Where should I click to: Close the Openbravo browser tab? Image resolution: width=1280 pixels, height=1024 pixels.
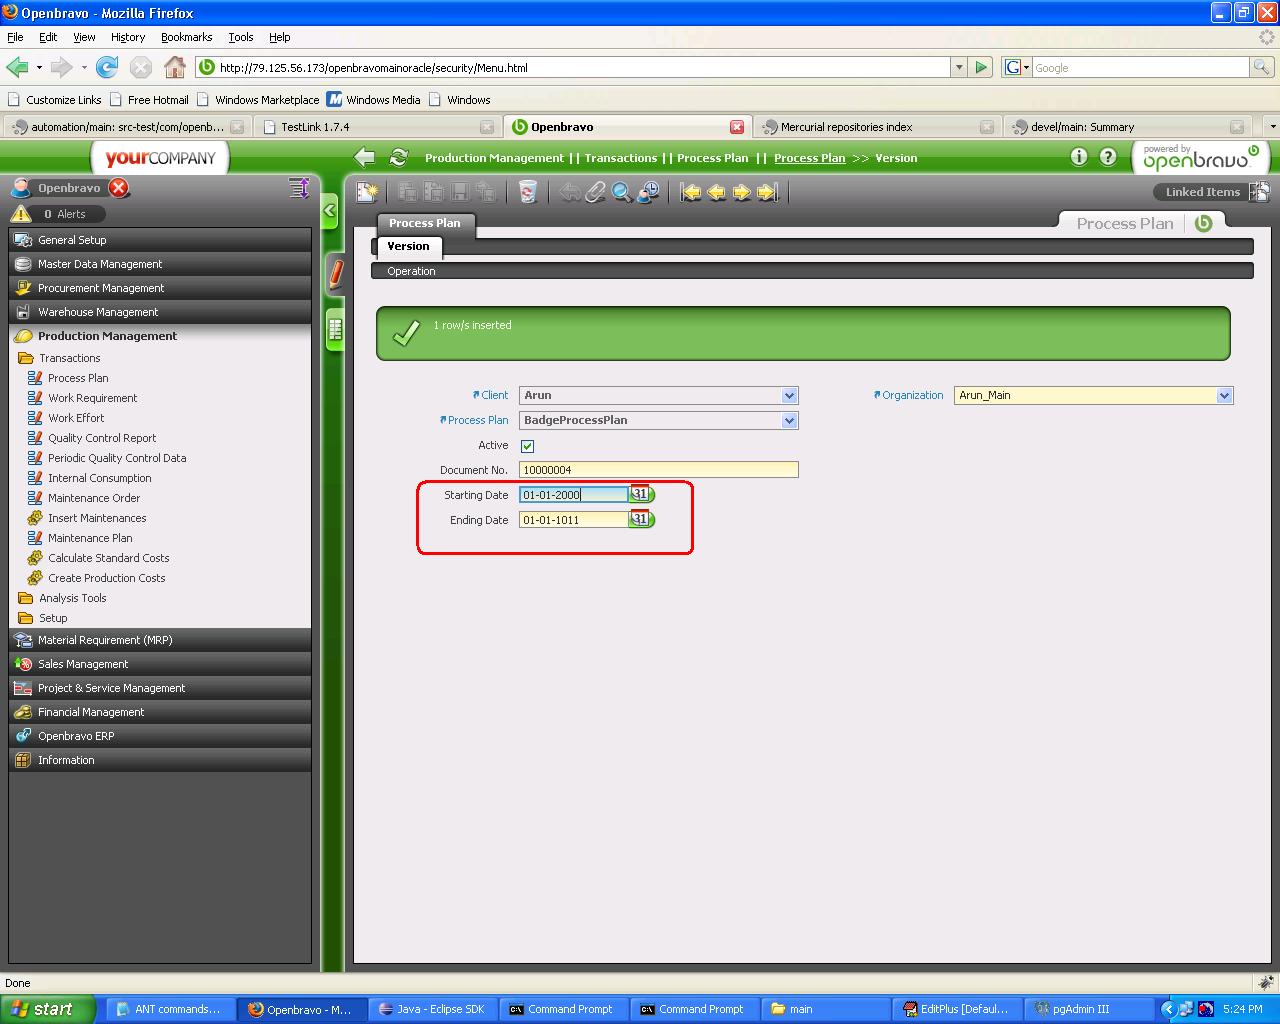737,127
